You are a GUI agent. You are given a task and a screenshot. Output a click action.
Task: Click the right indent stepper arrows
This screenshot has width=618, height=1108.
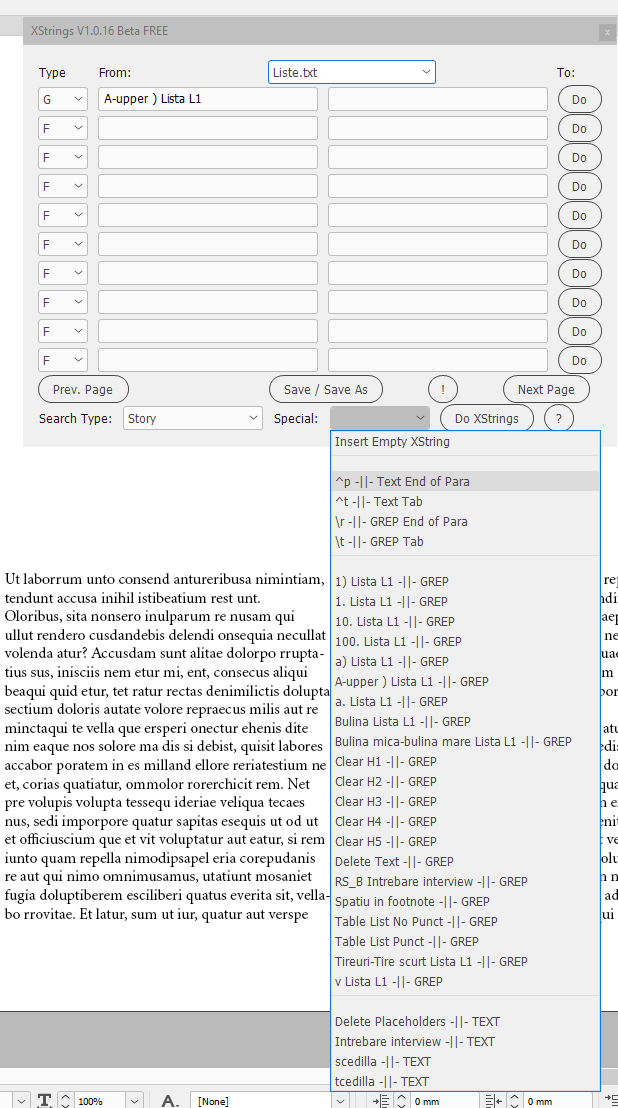click(x=515, y=1101)
